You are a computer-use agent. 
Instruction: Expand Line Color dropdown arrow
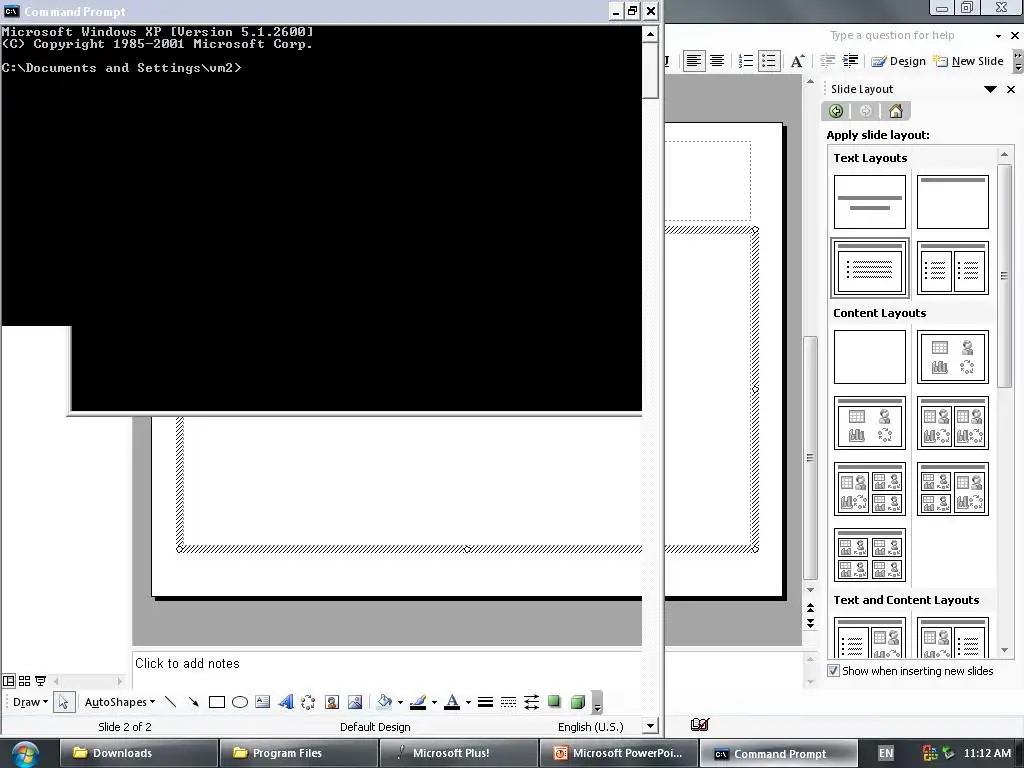tap(434, 703)
